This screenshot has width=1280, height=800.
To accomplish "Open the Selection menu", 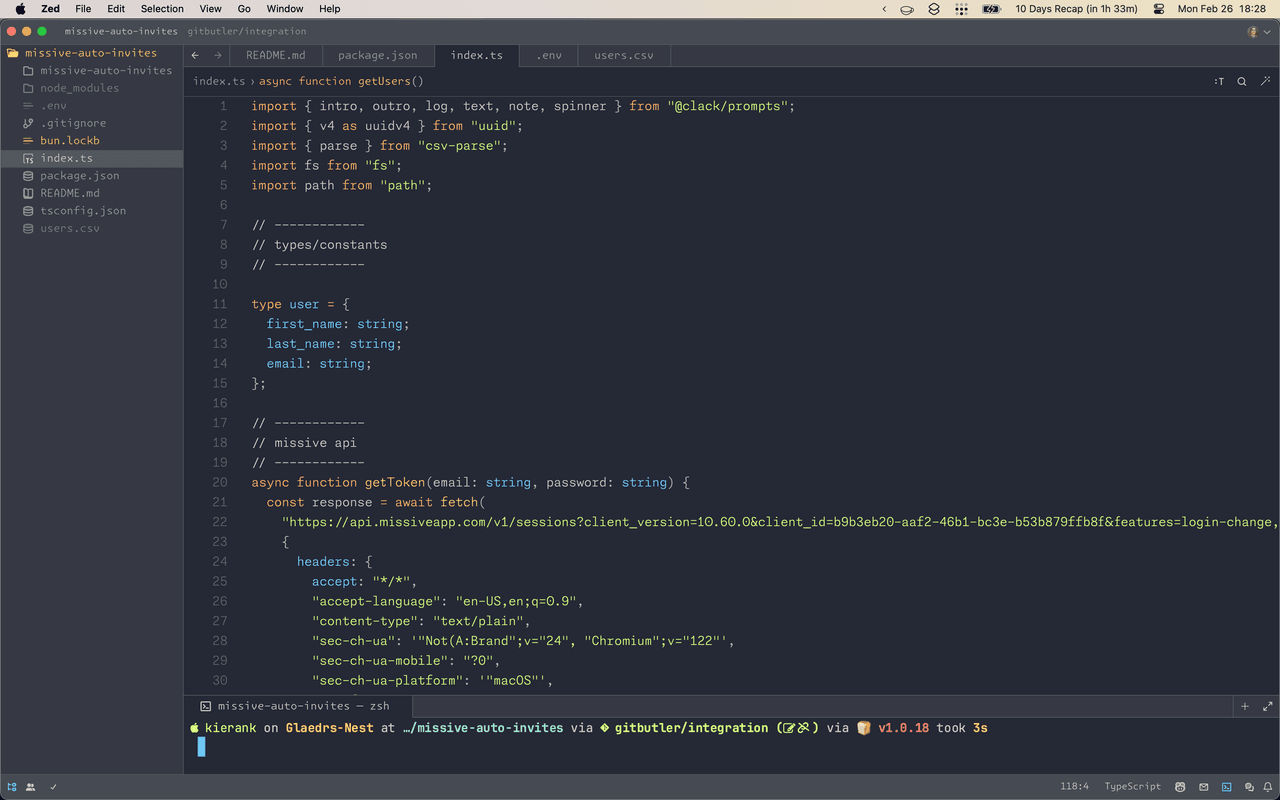I will pos(162,9).
